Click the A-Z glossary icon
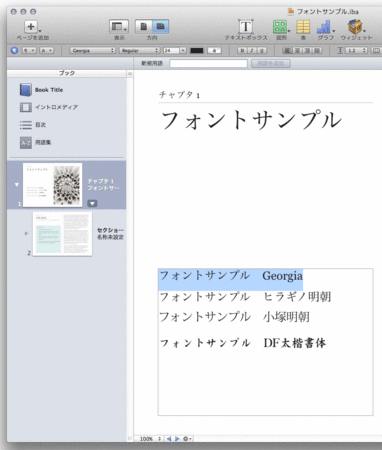The image size is (382, 450). tap(26, 143)
